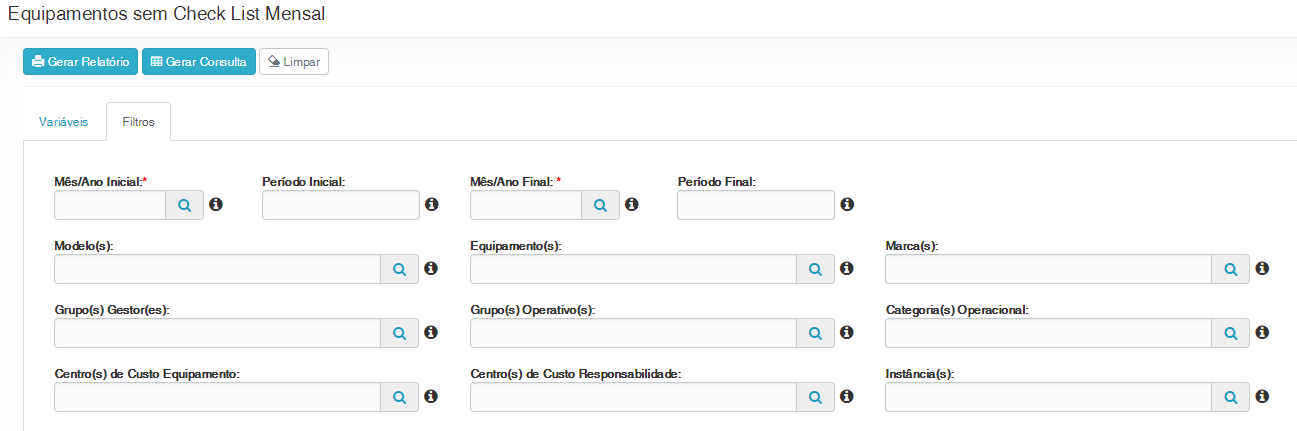This screenshot has width=1297, height=431.
Task: Open Centro(s) de Custo Equipamento search lookup
Action: 399,397
